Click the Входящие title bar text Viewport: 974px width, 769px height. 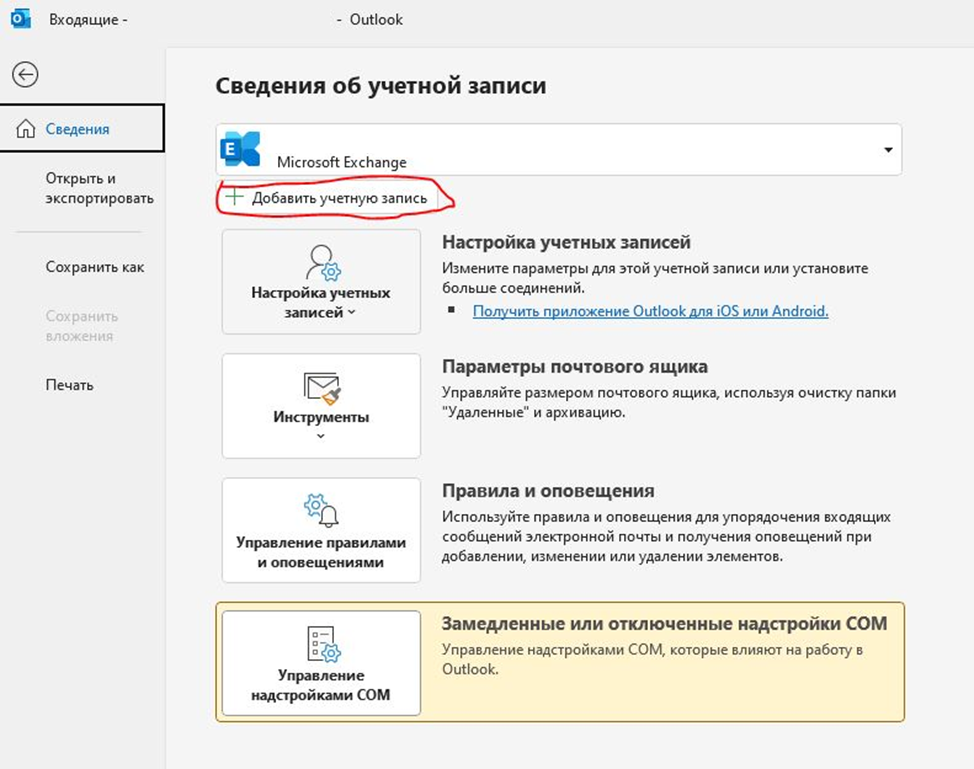pos(88,20)
